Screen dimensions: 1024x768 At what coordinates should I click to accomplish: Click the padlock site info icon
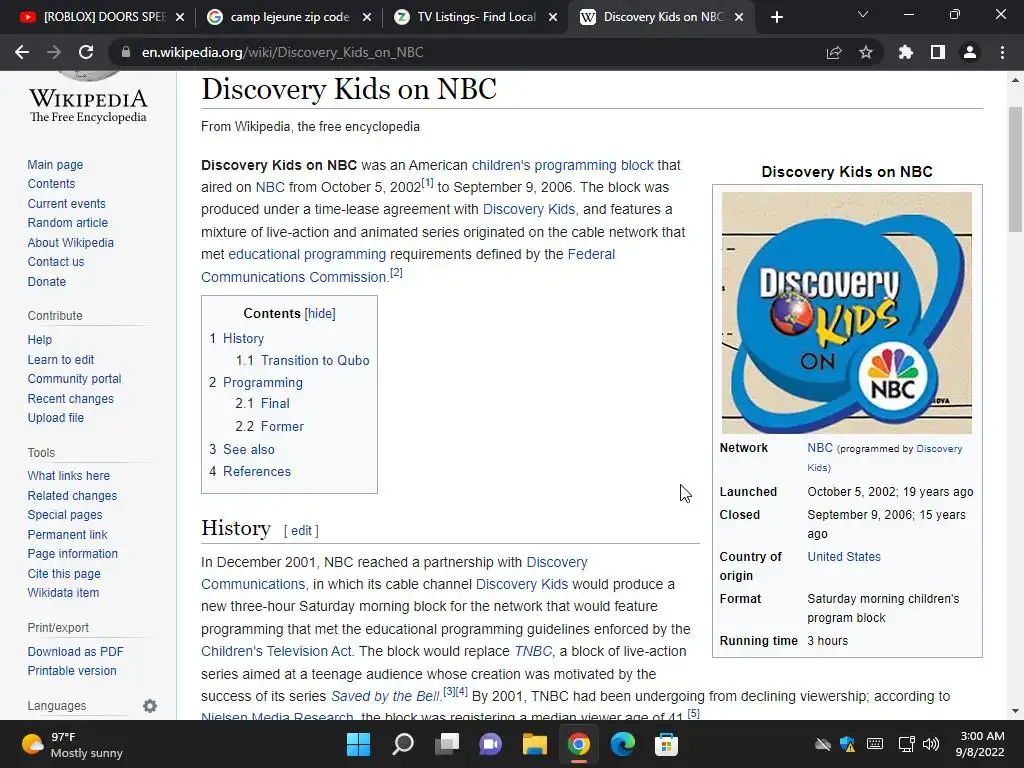click(126, 52)
